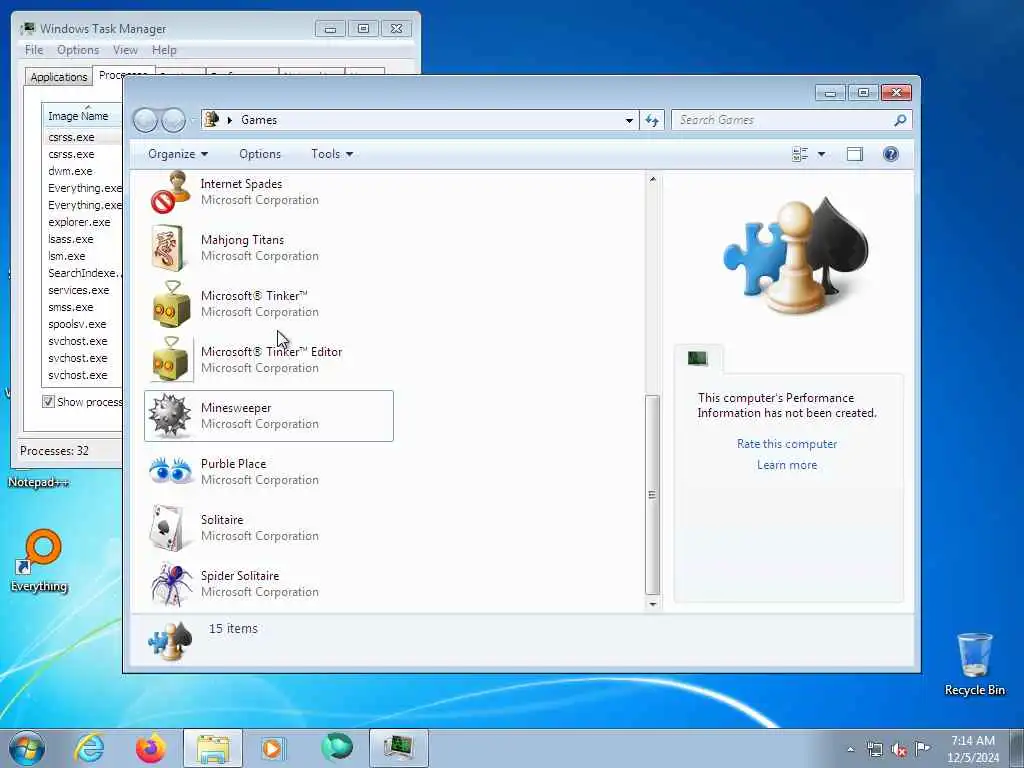Screen dimensions: 1024x768
Task: Open the blue Help icon
Action: pyautogui.click(x=891, y=154)
